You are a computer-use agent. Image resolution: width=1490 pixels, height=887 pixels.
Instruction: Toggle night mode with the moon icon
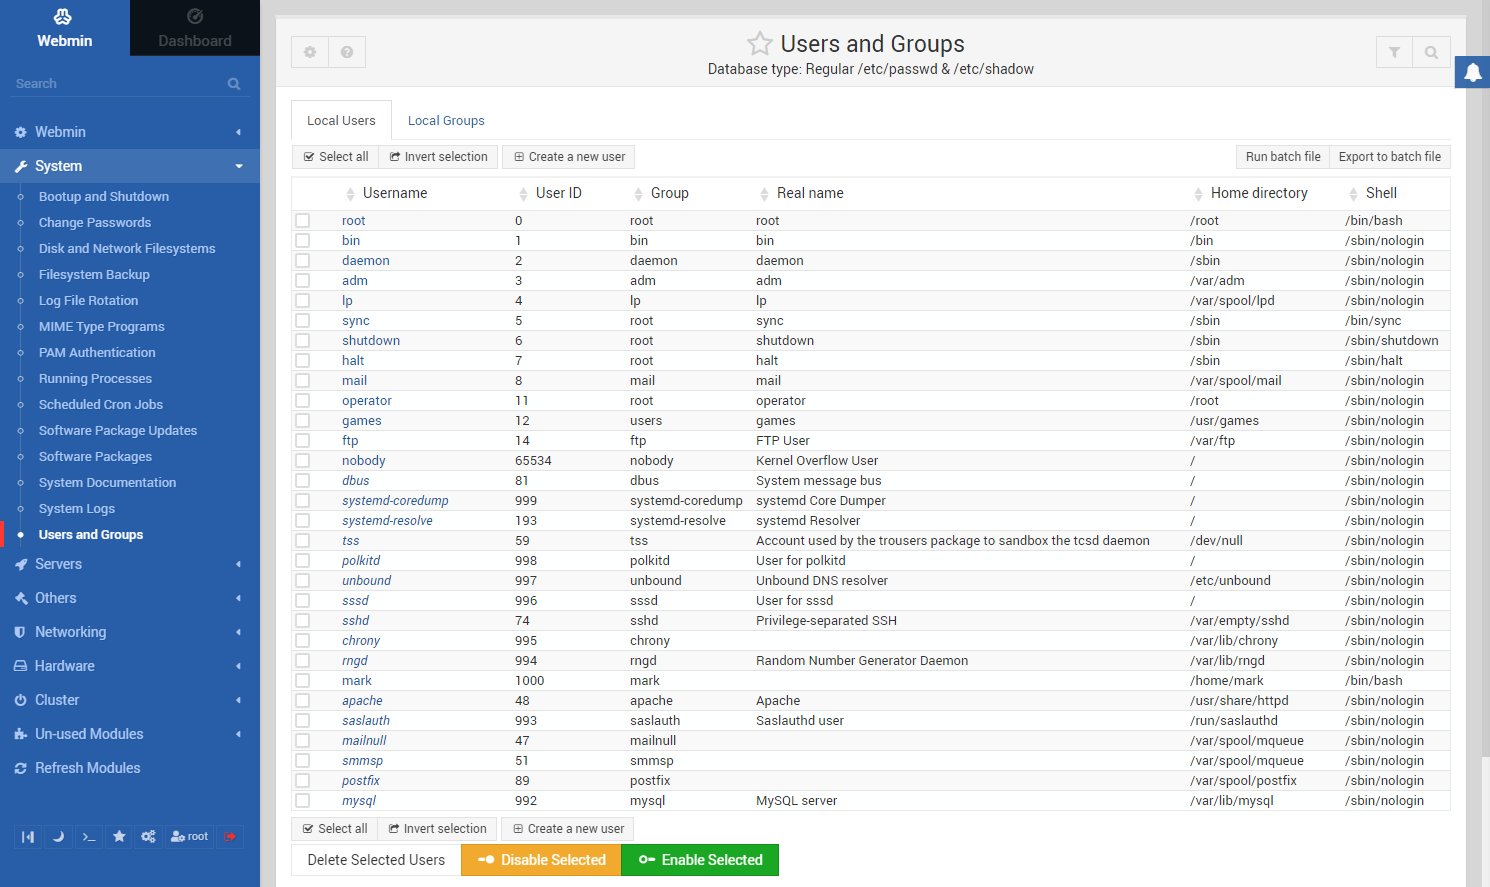click(58, 837)
